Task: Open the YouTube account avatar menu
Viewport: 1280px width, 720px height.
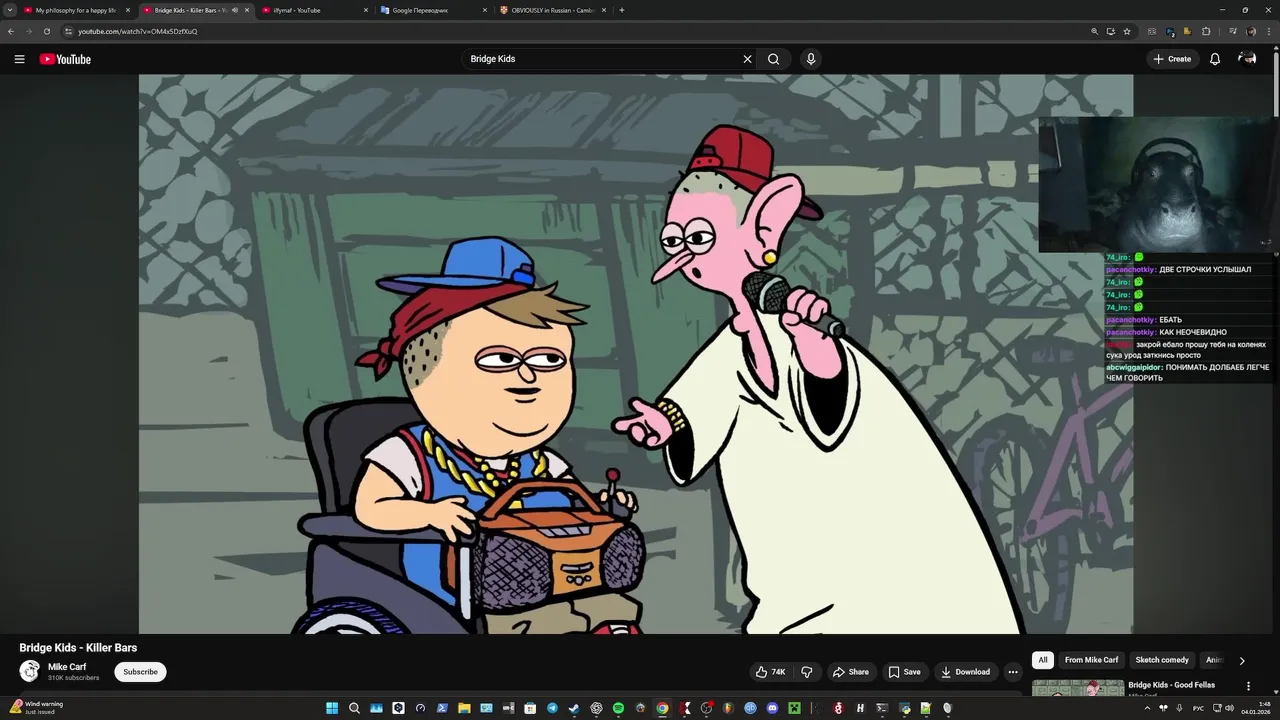Action: point(1247,59)
